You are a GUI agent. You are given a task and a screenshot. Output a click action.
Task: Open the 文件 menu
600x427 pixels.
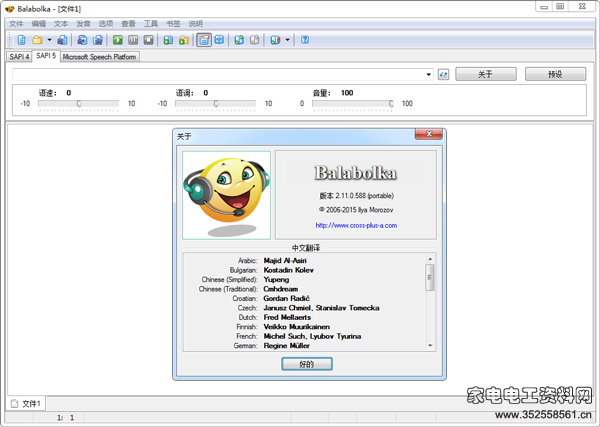(16, 24)
